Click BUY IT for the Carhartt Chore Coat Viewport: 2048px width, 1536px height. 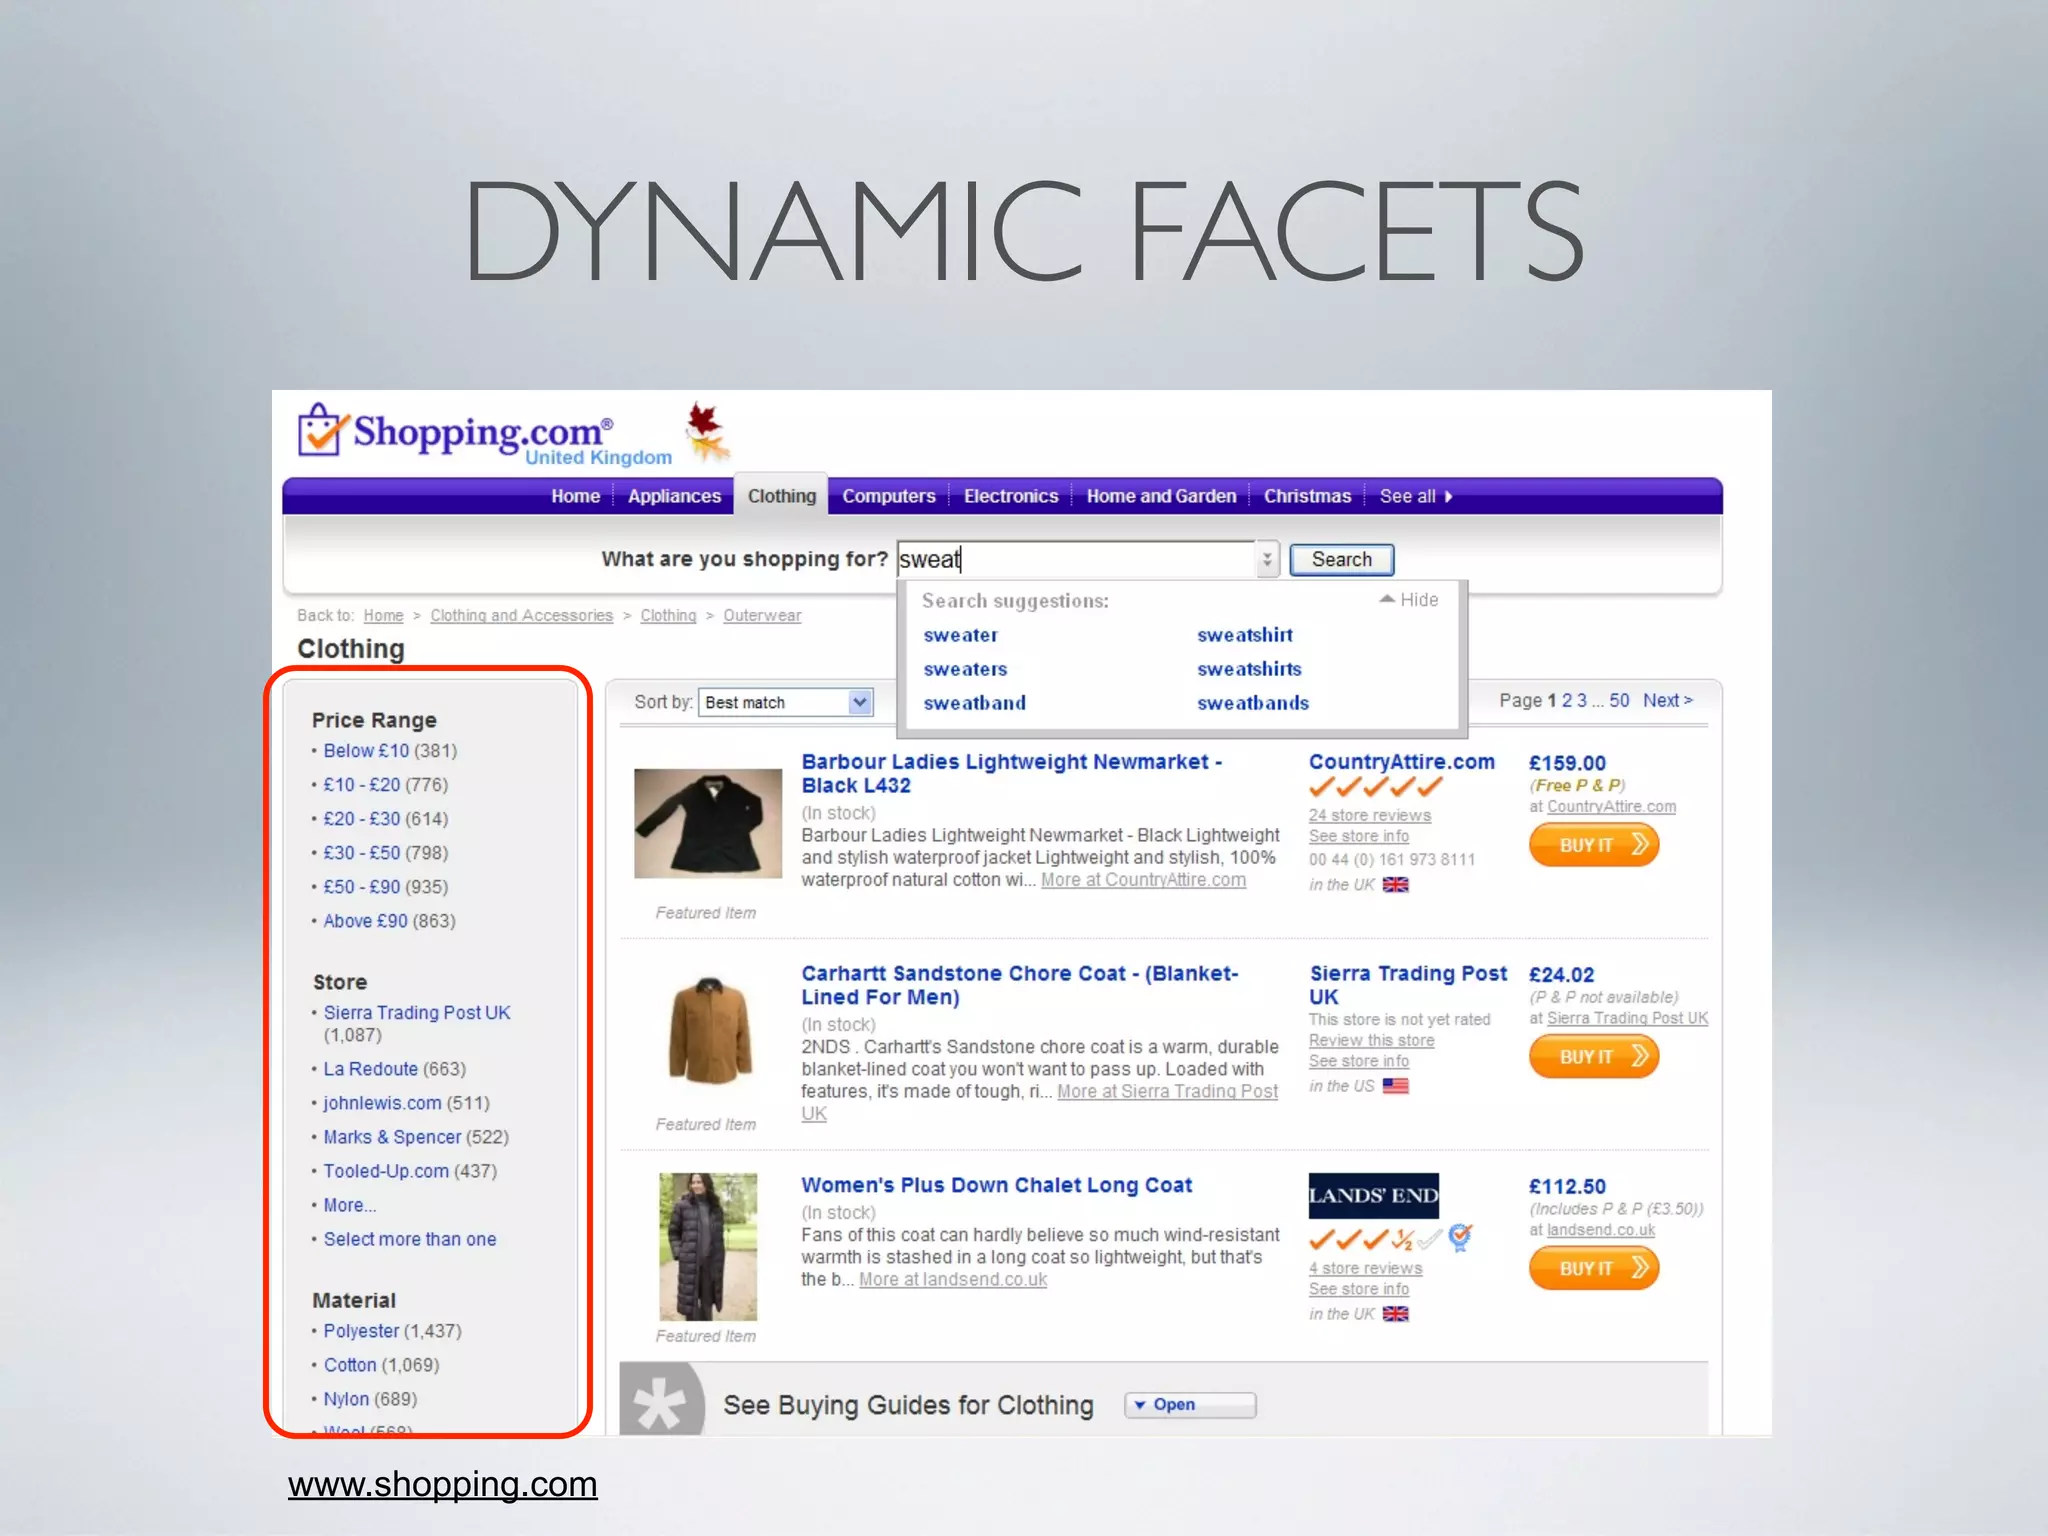pos(1594,1057)
